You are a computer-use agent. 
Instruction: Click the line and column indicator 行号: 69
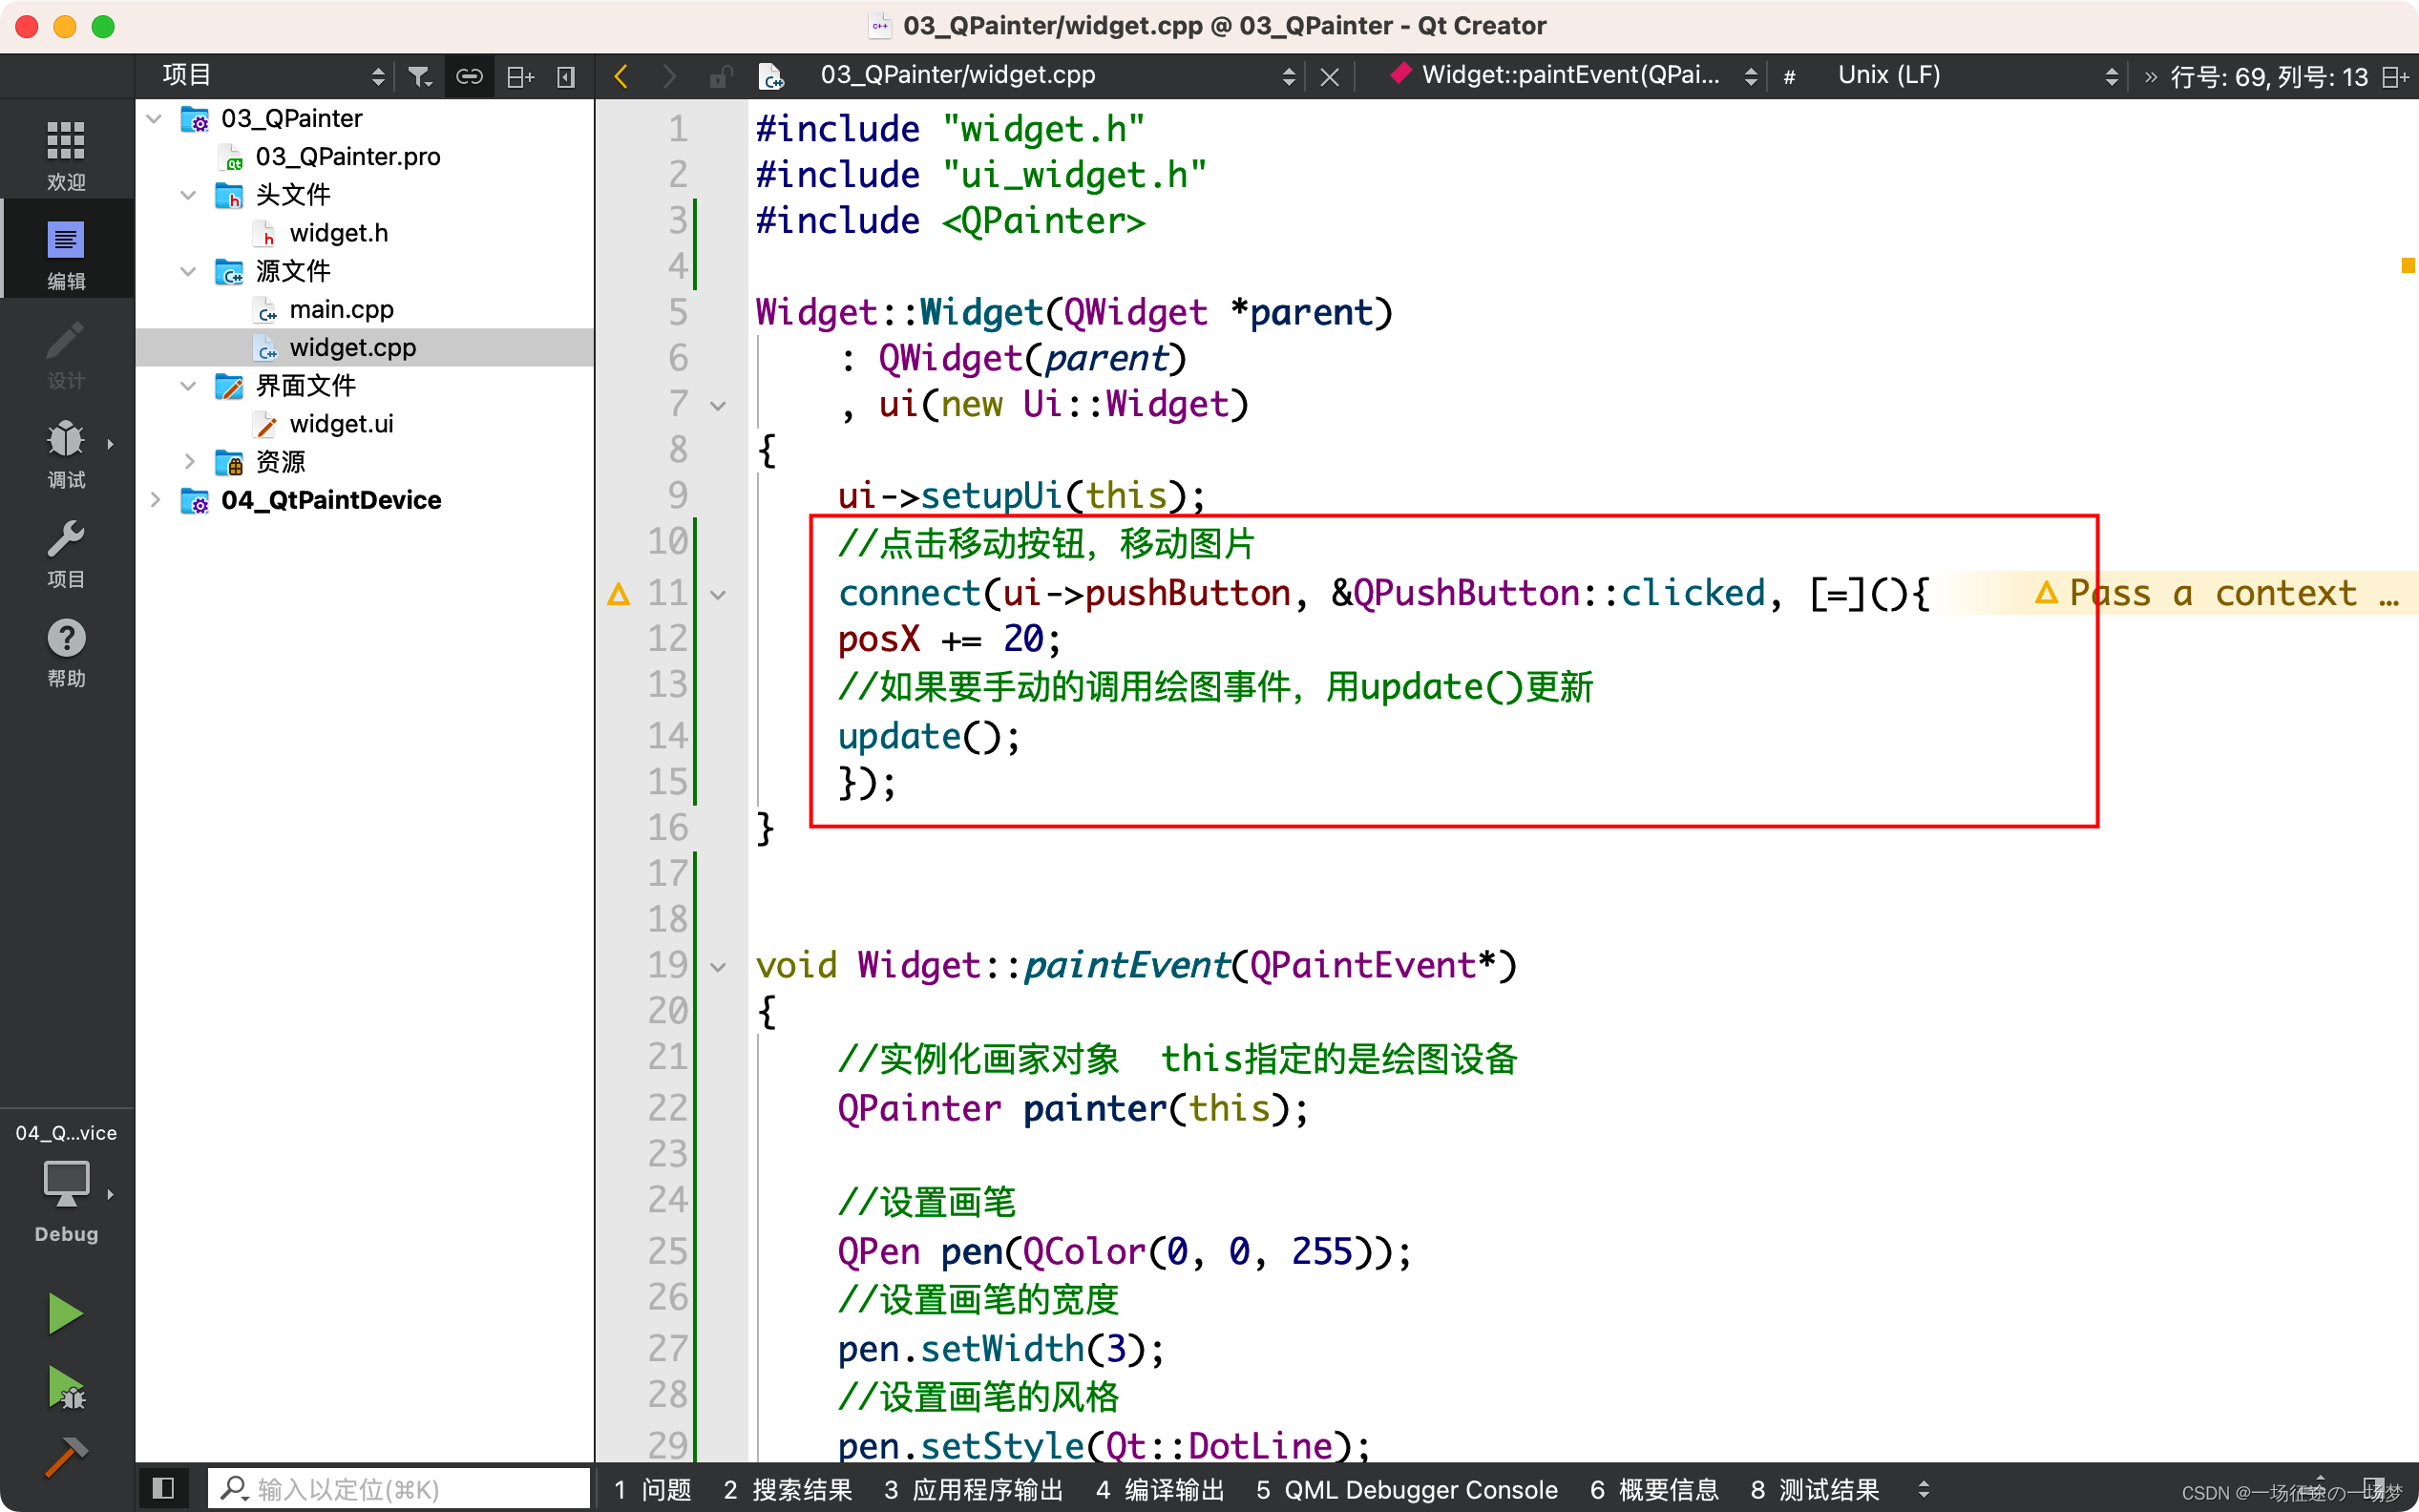tap(2269, 77)
